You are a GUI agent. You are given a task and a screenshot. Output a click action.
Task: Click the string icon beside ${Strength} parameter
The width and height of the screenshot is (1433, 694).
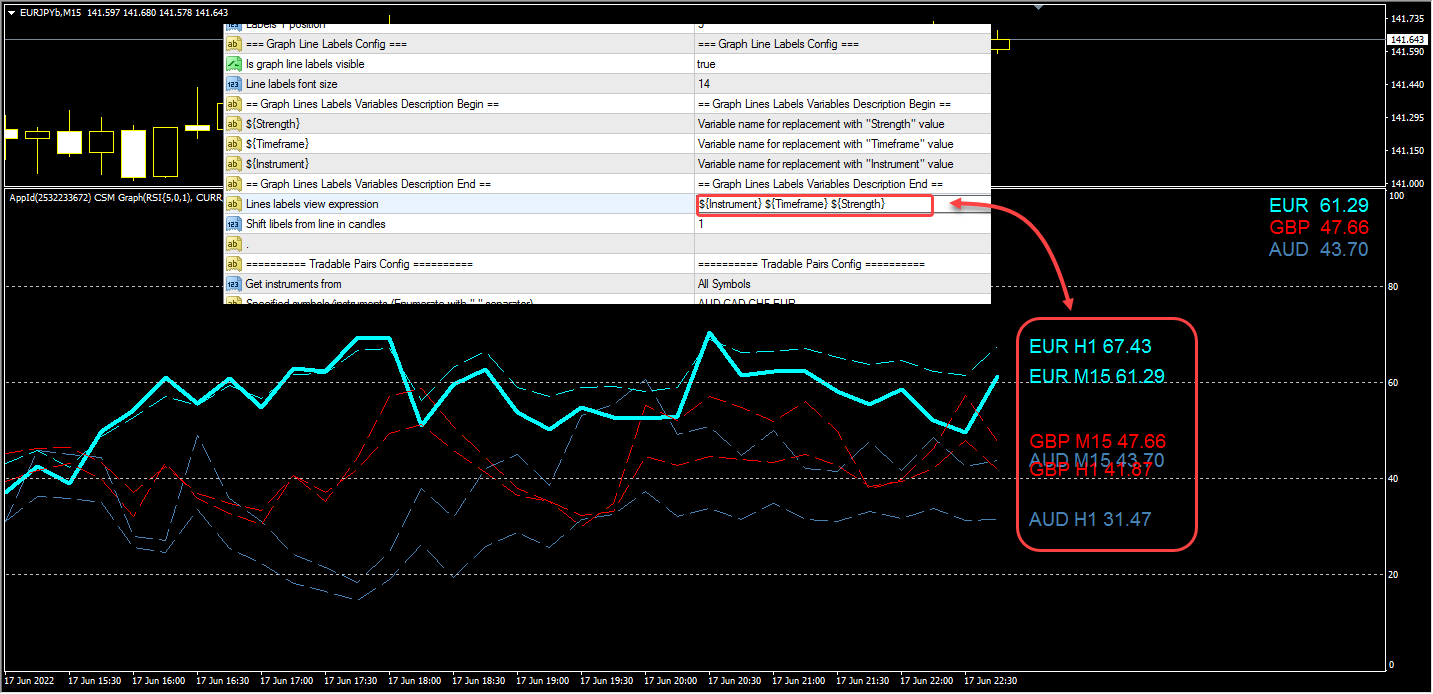coord(233,124)
